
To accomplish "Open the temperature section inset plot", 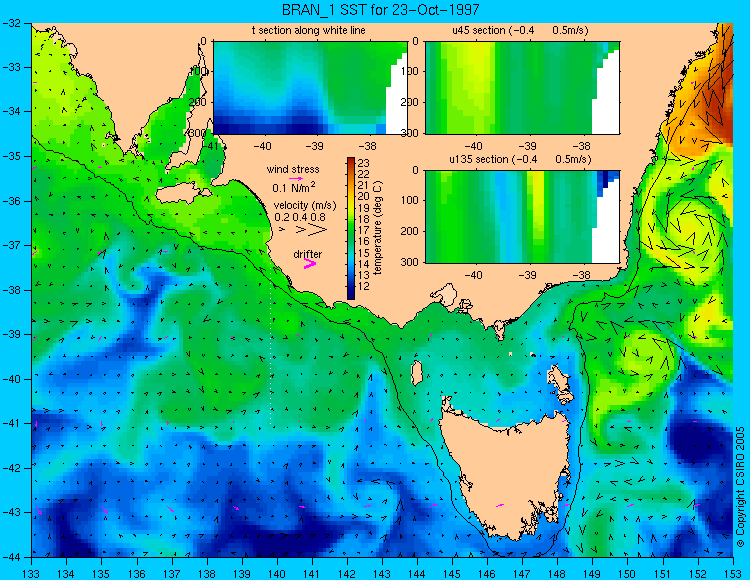I will click(x=310, y=88).
